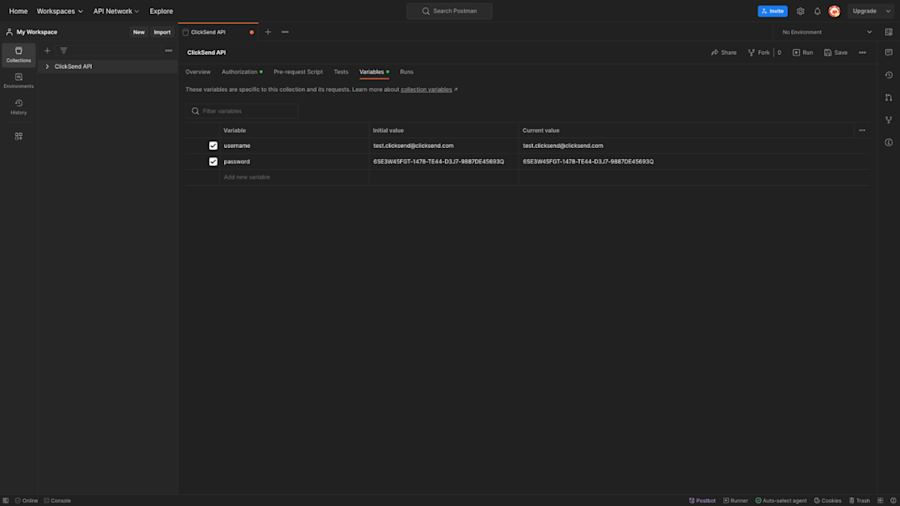Image resolution: width=900 pixels, height=506 pixels.
Task: Open the pull requests icon in right sidebar
Action: click(x=889, y=98)
